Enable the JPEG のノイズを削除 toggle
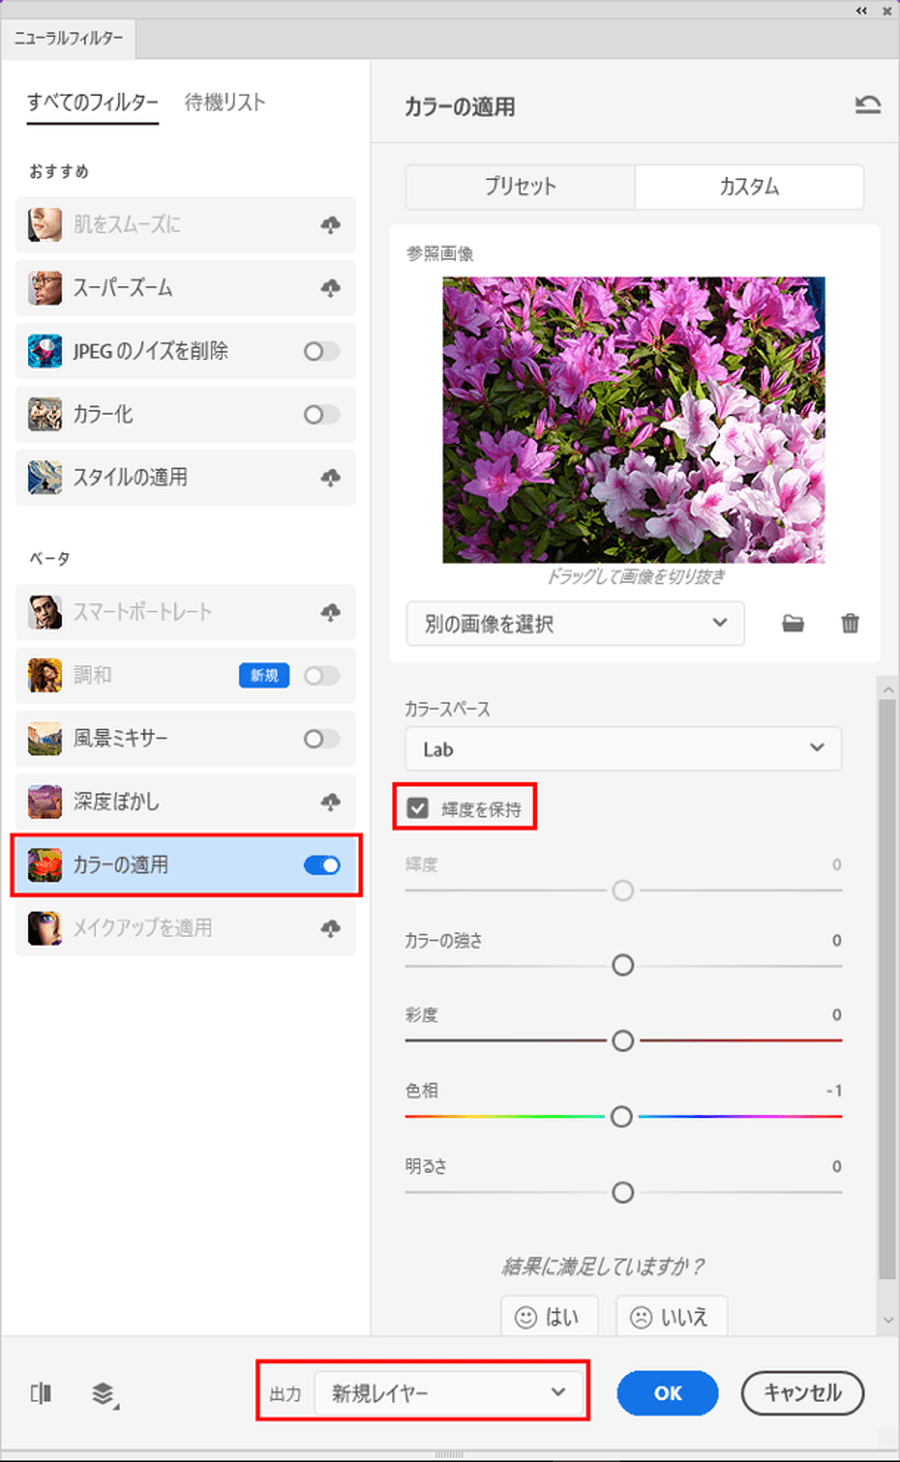Image resolution: width=900 pixels, height=1462 pixels. [x=322, y=351]
